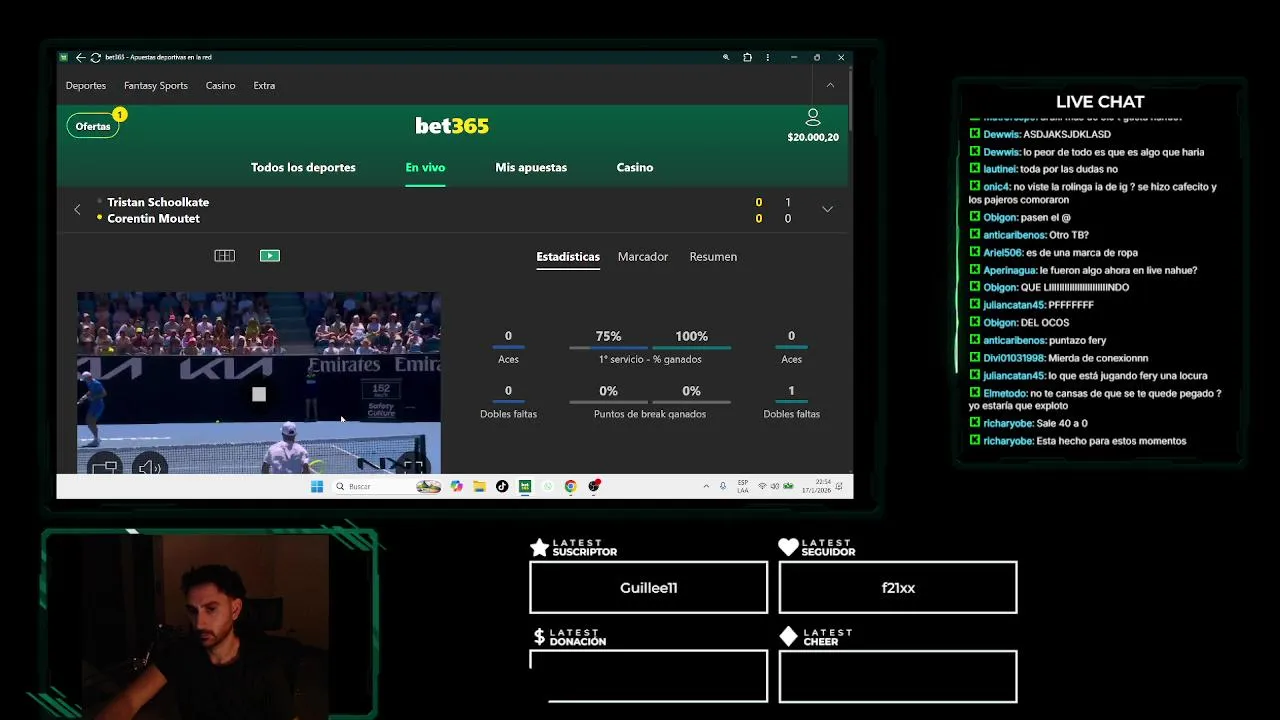Image resolution: width=1280 pixels, height=720 pixels.
Task: Click the Tristan Schoolkate player name
Action: tap(158, 202)
